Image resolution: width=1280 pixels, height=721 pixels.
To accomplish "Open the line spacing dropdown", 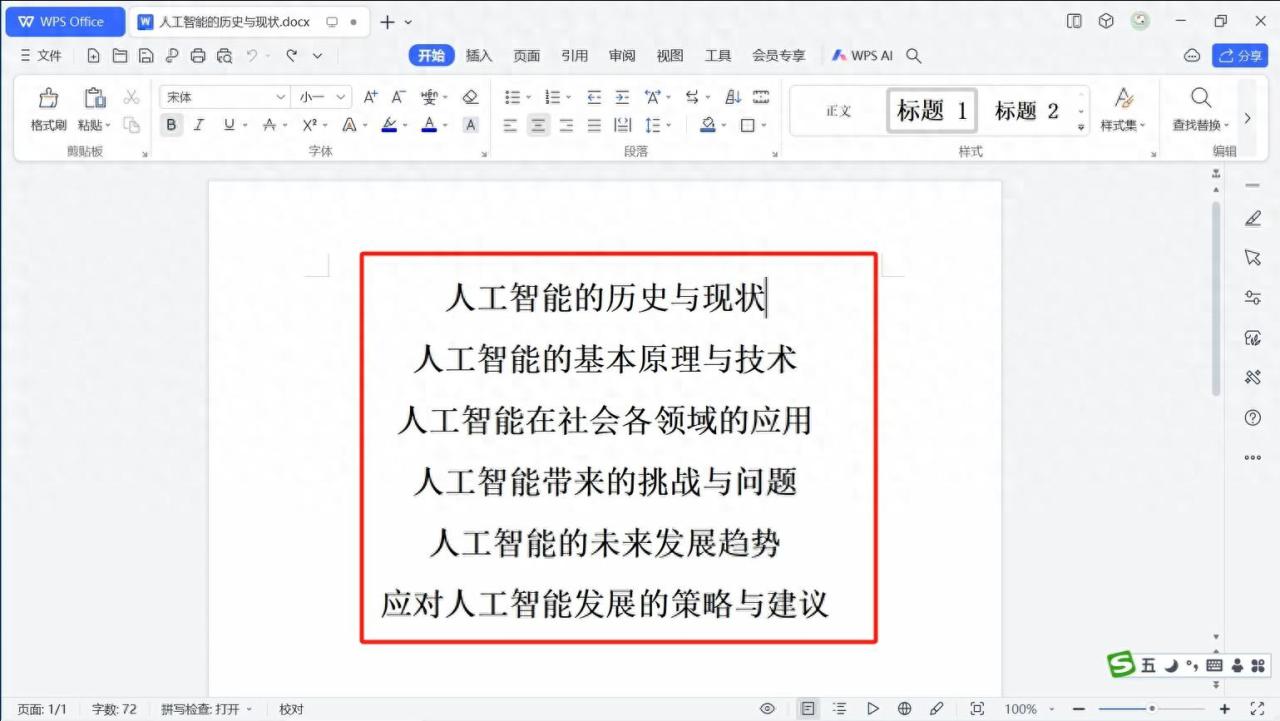I will point(669,125).
